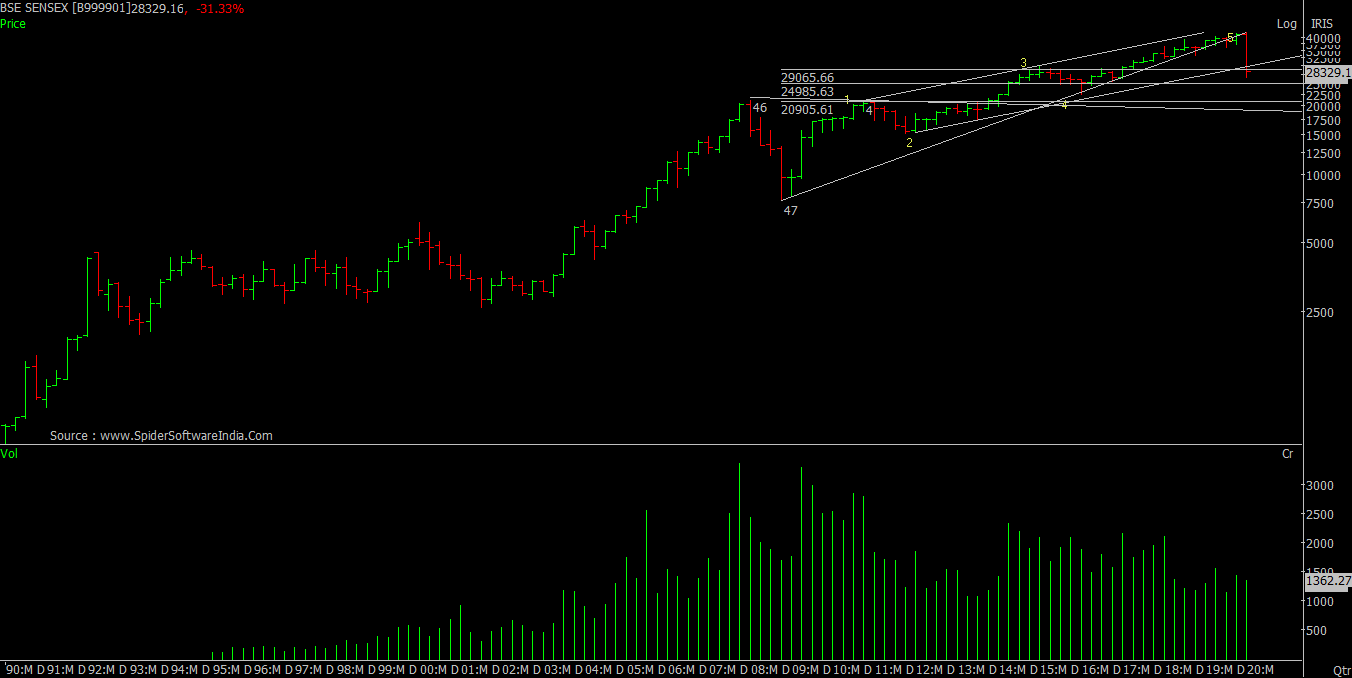
Task: Click the yellow wave 2 marker
Action: (x=909, y=143)
